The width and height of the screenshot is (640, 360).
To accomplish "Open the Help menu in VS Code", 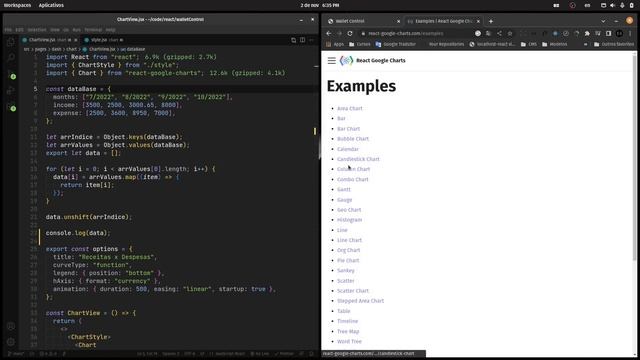I will coord(110,30).
